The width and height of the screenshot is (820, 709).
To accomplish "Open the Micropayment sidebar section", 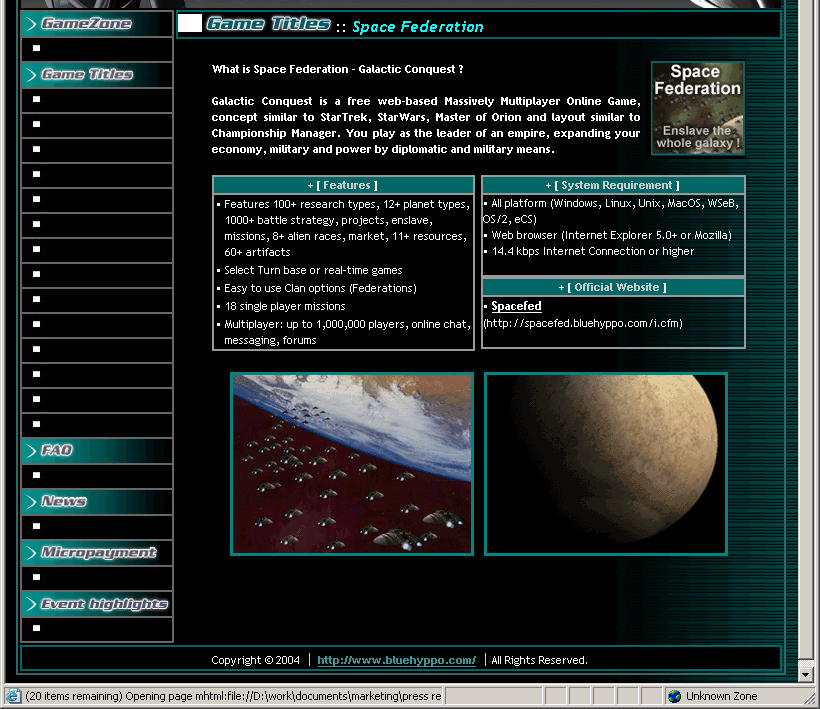I will (x=98, y=553).
